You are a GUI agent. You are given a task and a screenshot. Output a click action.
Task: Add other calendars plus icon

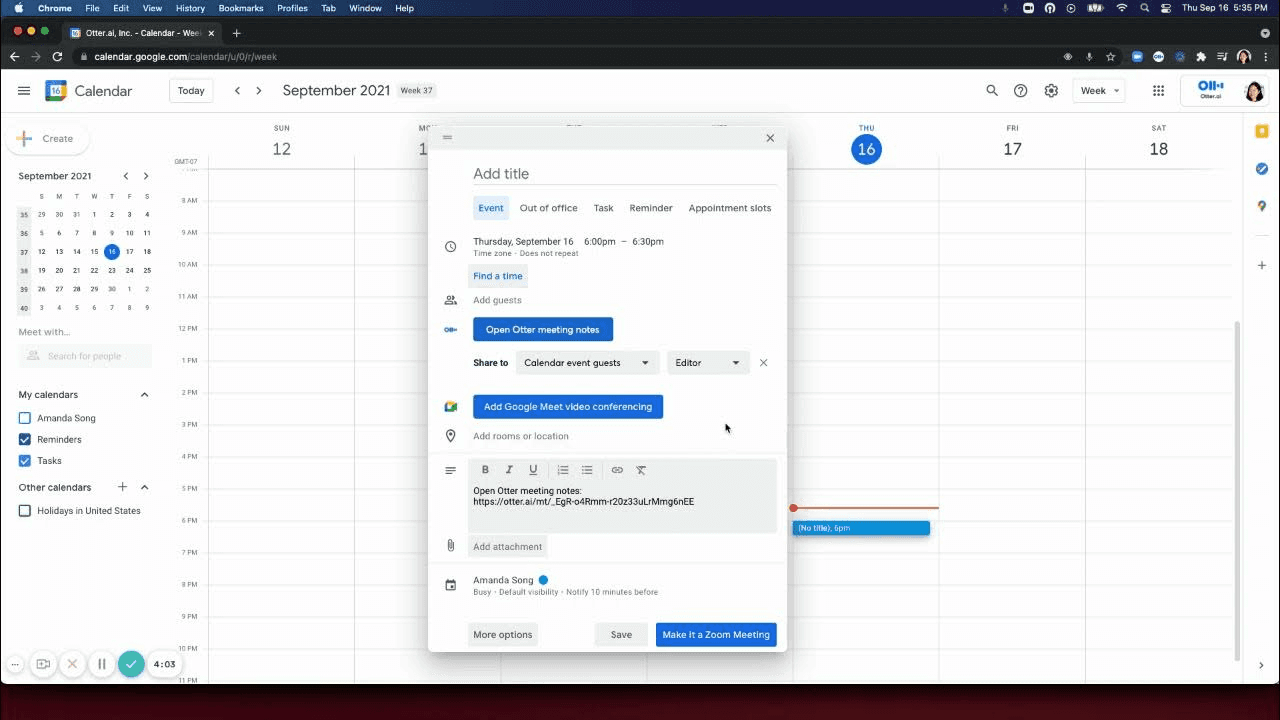123,487
